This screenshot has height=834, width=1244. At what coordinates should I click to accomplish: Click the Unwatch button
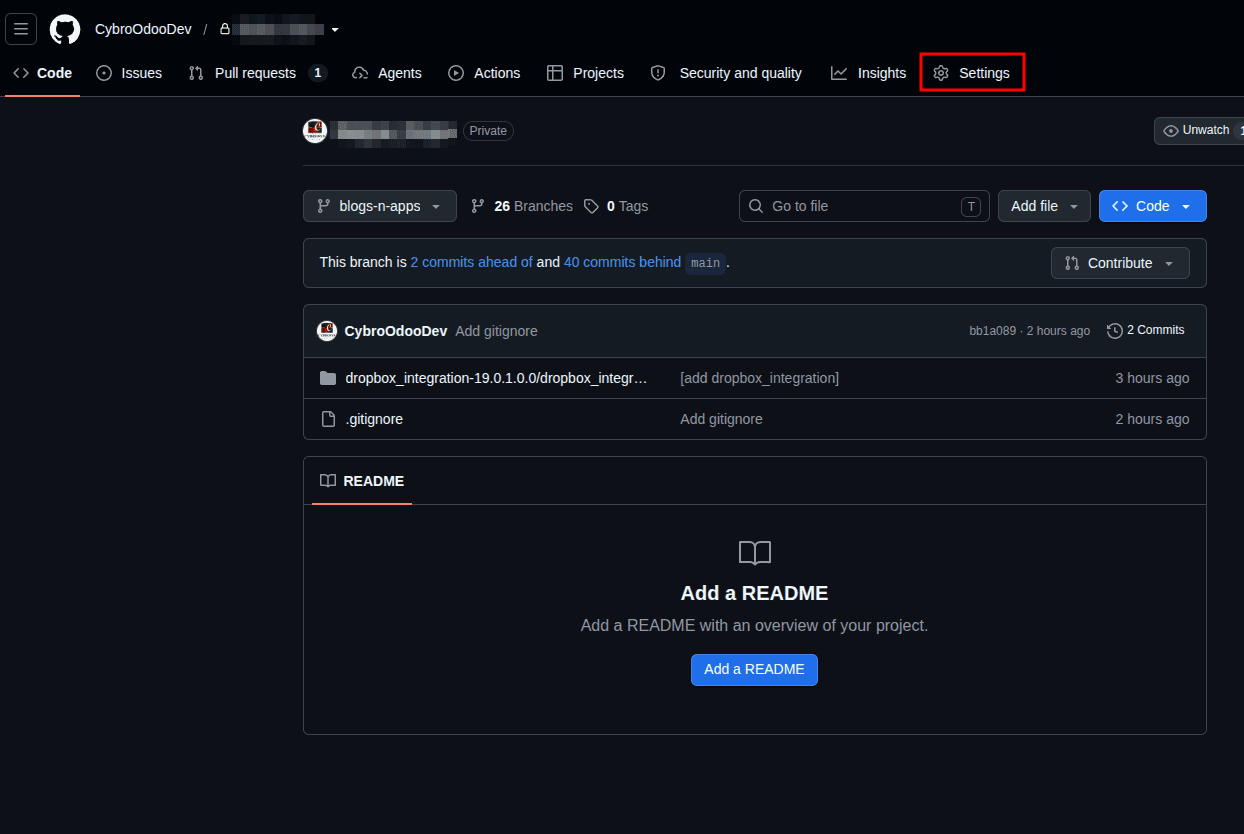(1199, 131)
